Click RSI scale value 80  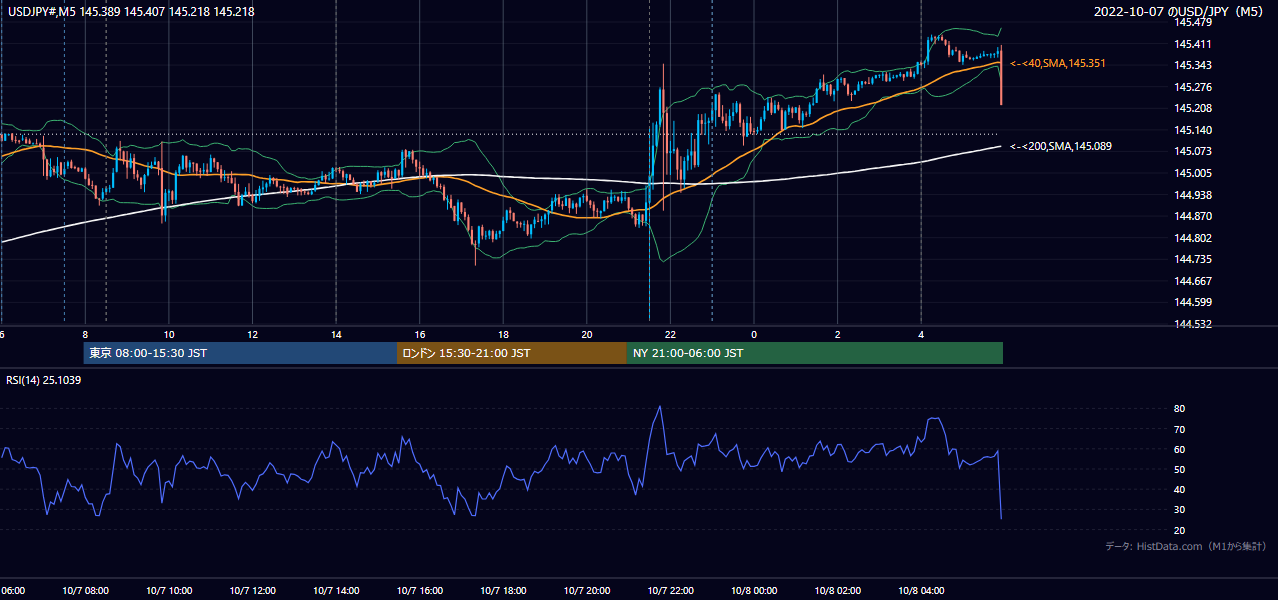[1179, 409]
